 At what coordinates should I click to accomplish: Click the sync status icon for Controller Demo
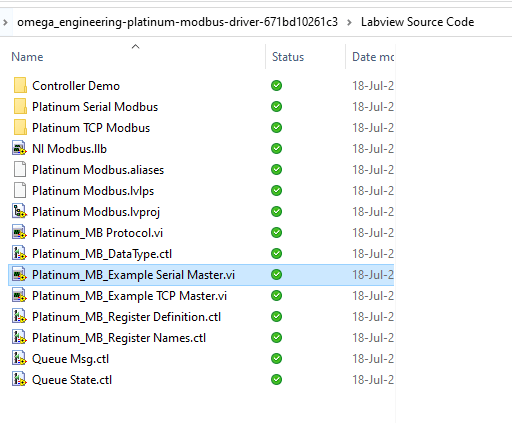tap(276, 86)
